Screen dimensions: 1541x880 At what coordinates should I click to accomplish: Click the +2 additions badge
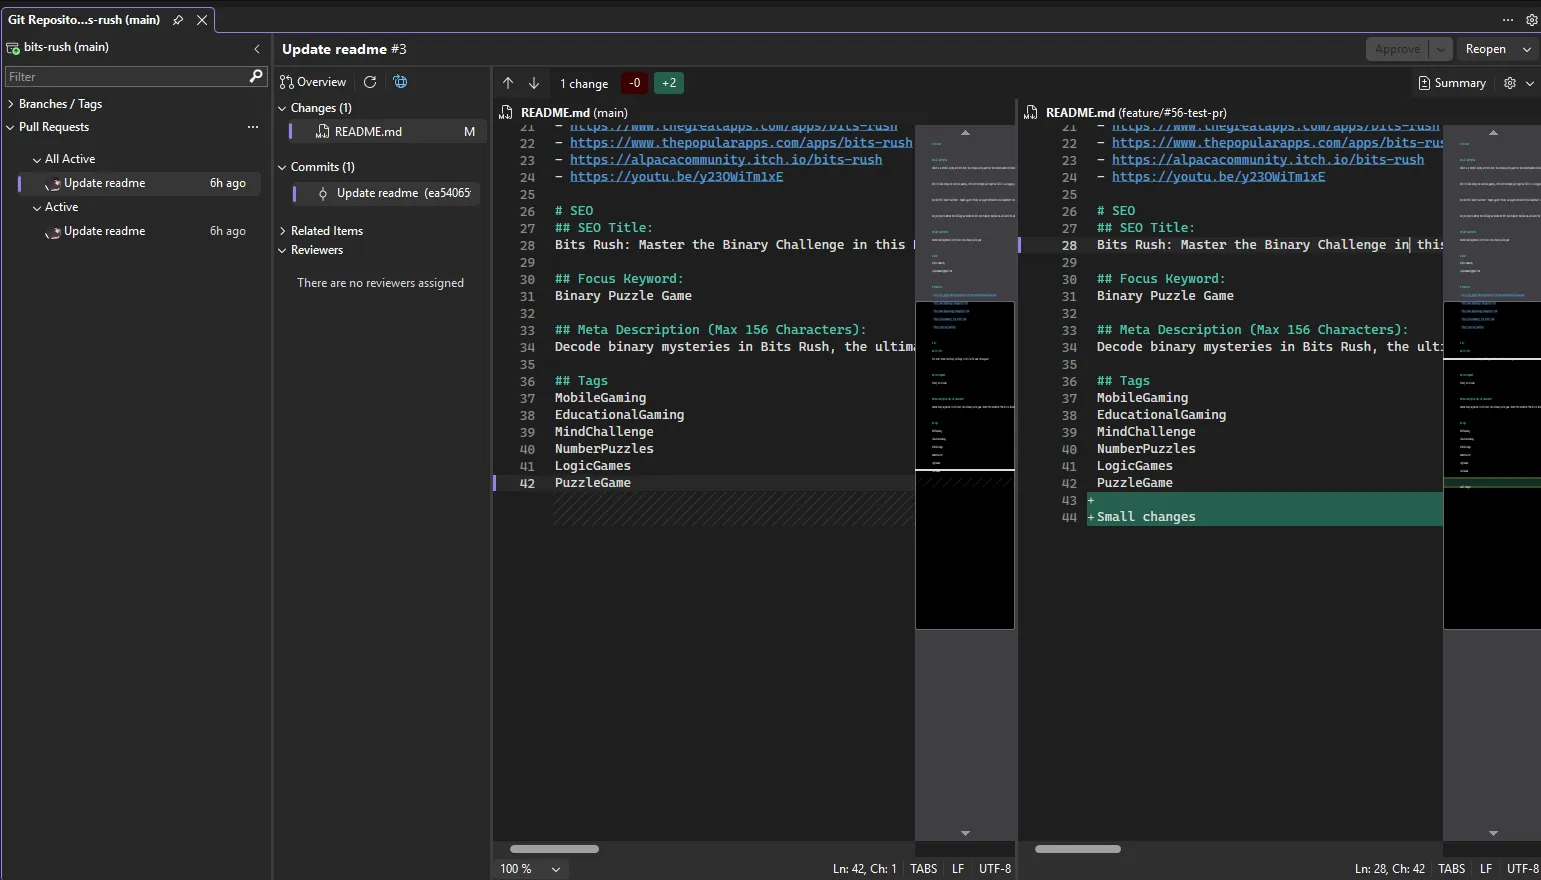669,83
